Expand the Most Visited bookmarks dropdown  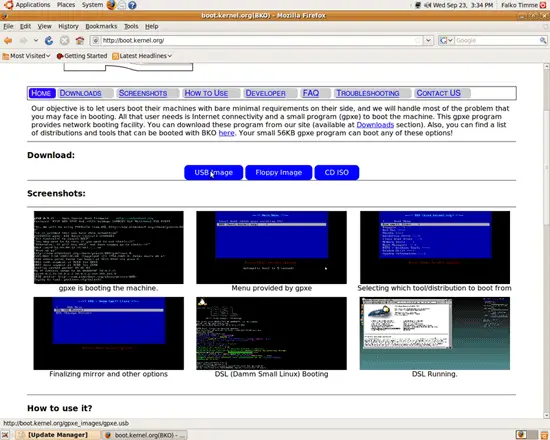27,56
